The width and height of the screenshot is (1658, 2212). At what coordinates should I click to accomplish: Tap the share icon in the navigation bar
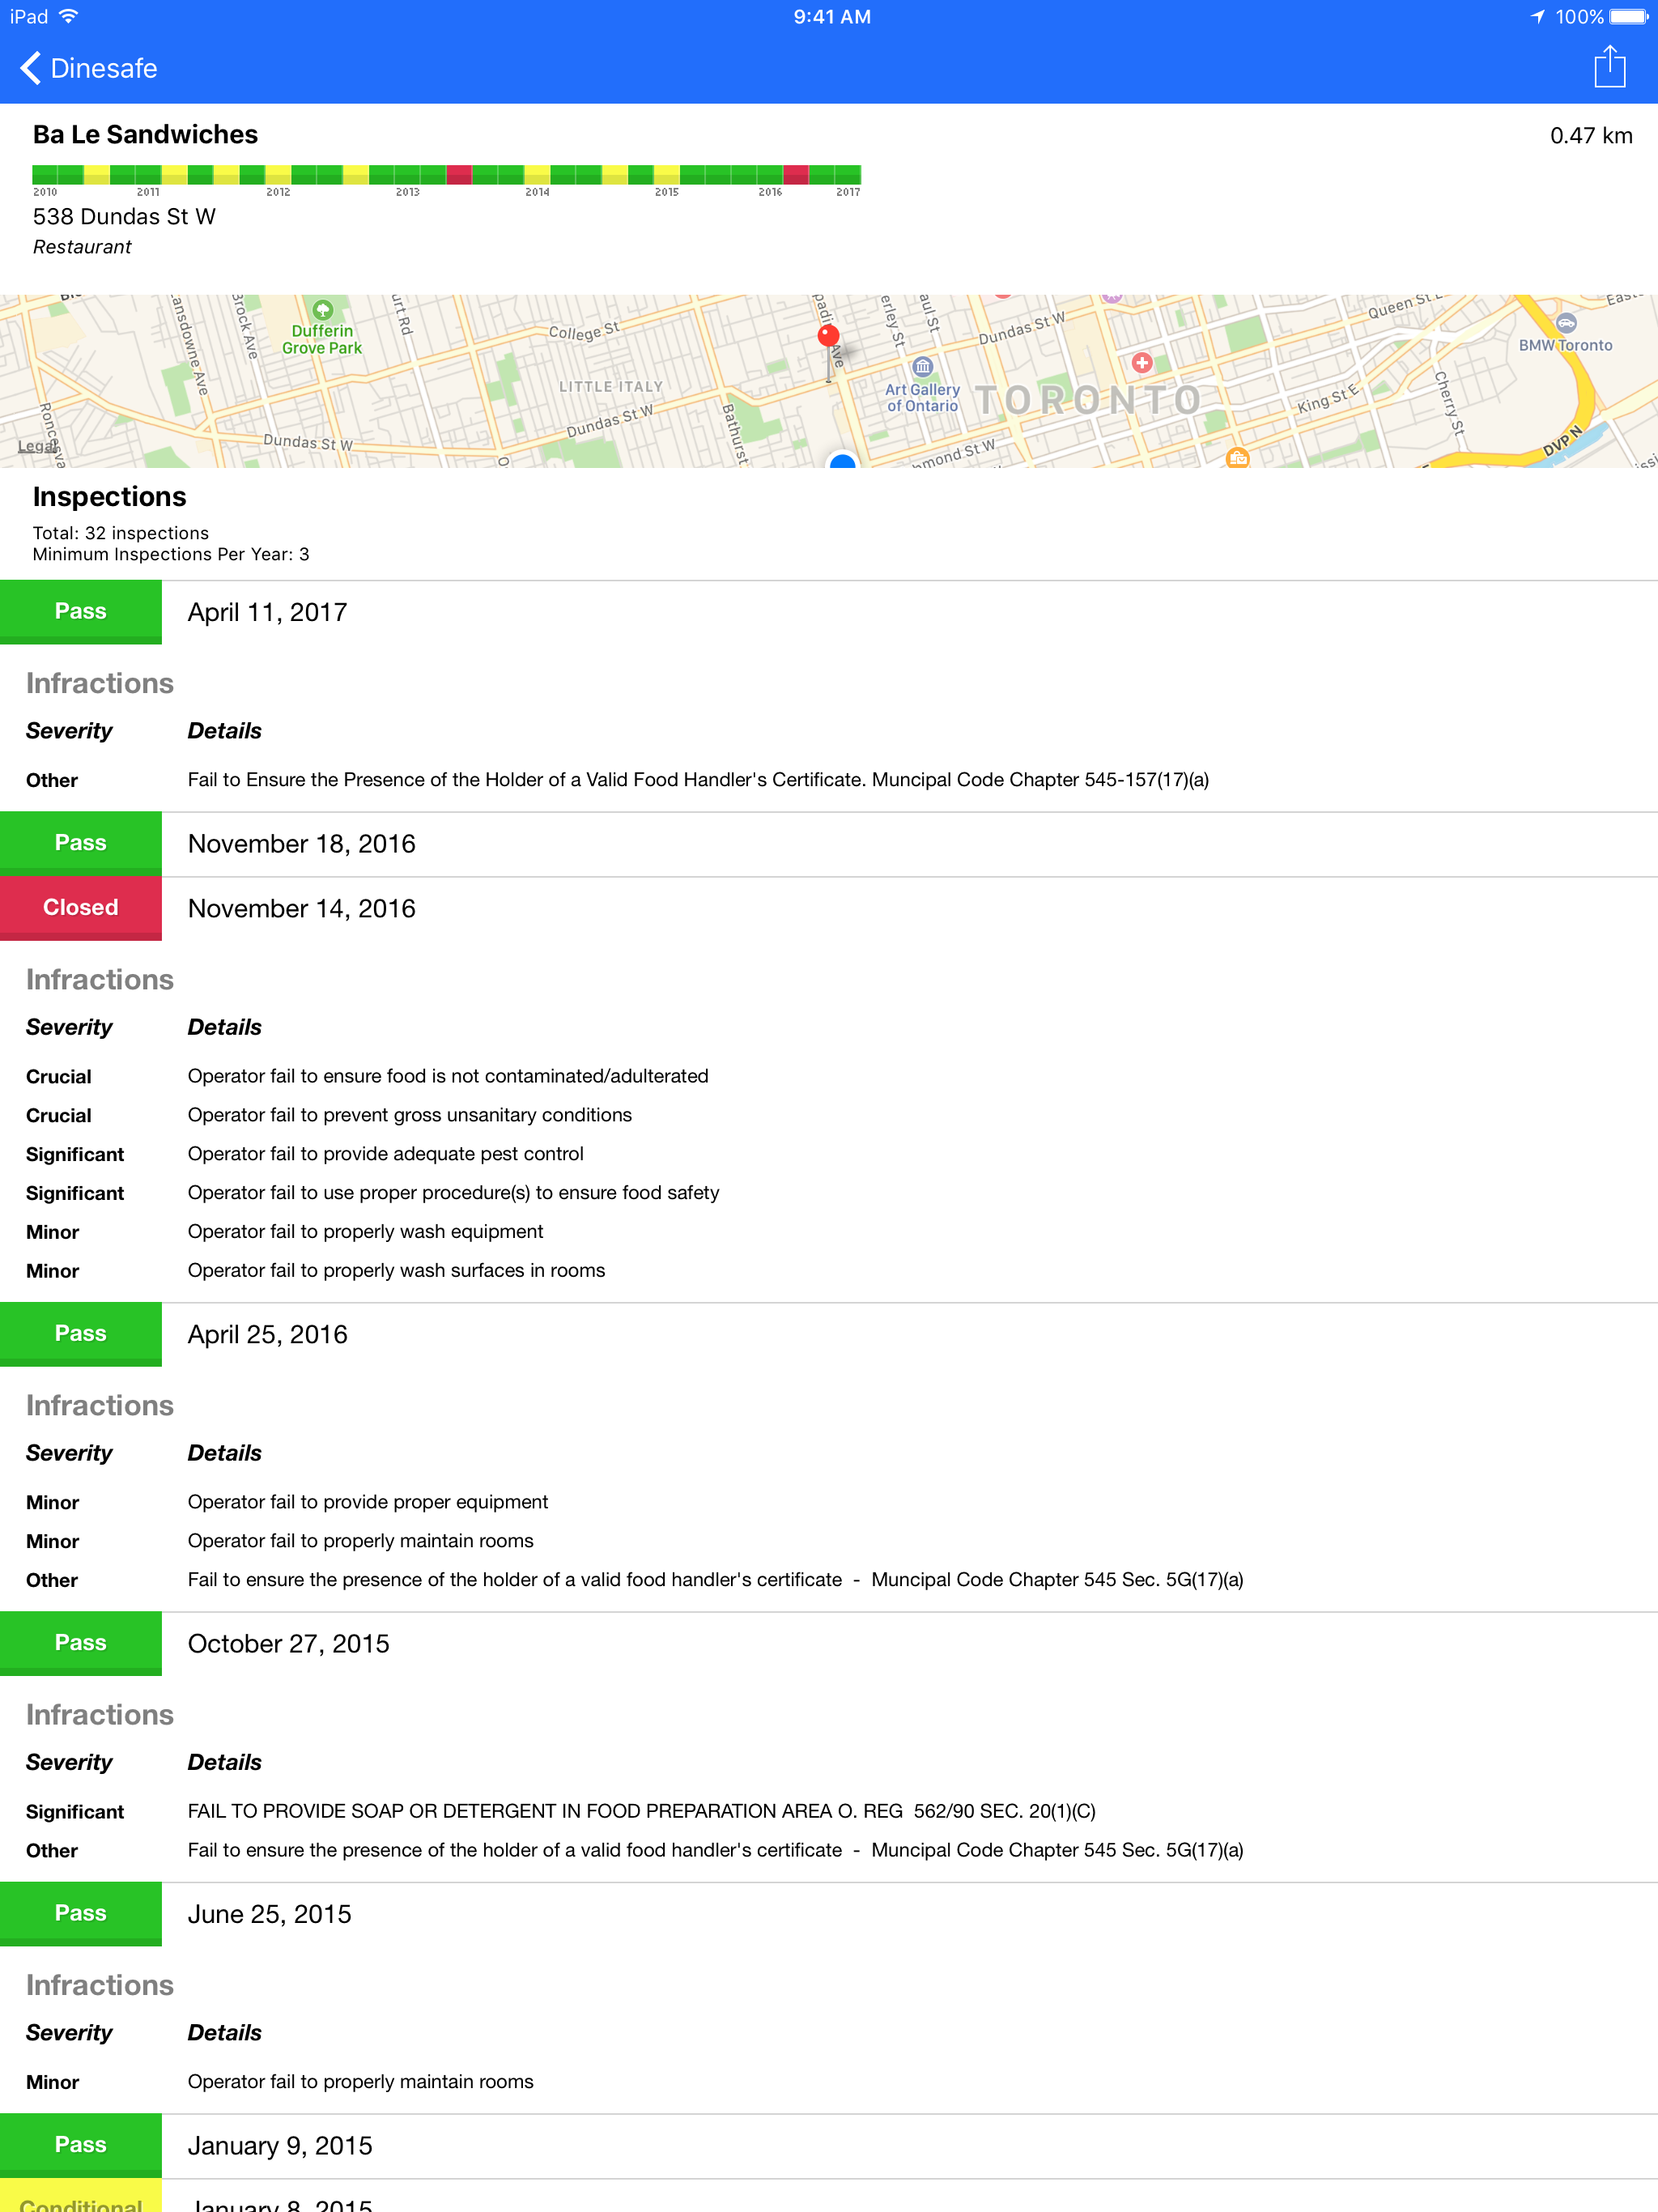point(1609,67)
